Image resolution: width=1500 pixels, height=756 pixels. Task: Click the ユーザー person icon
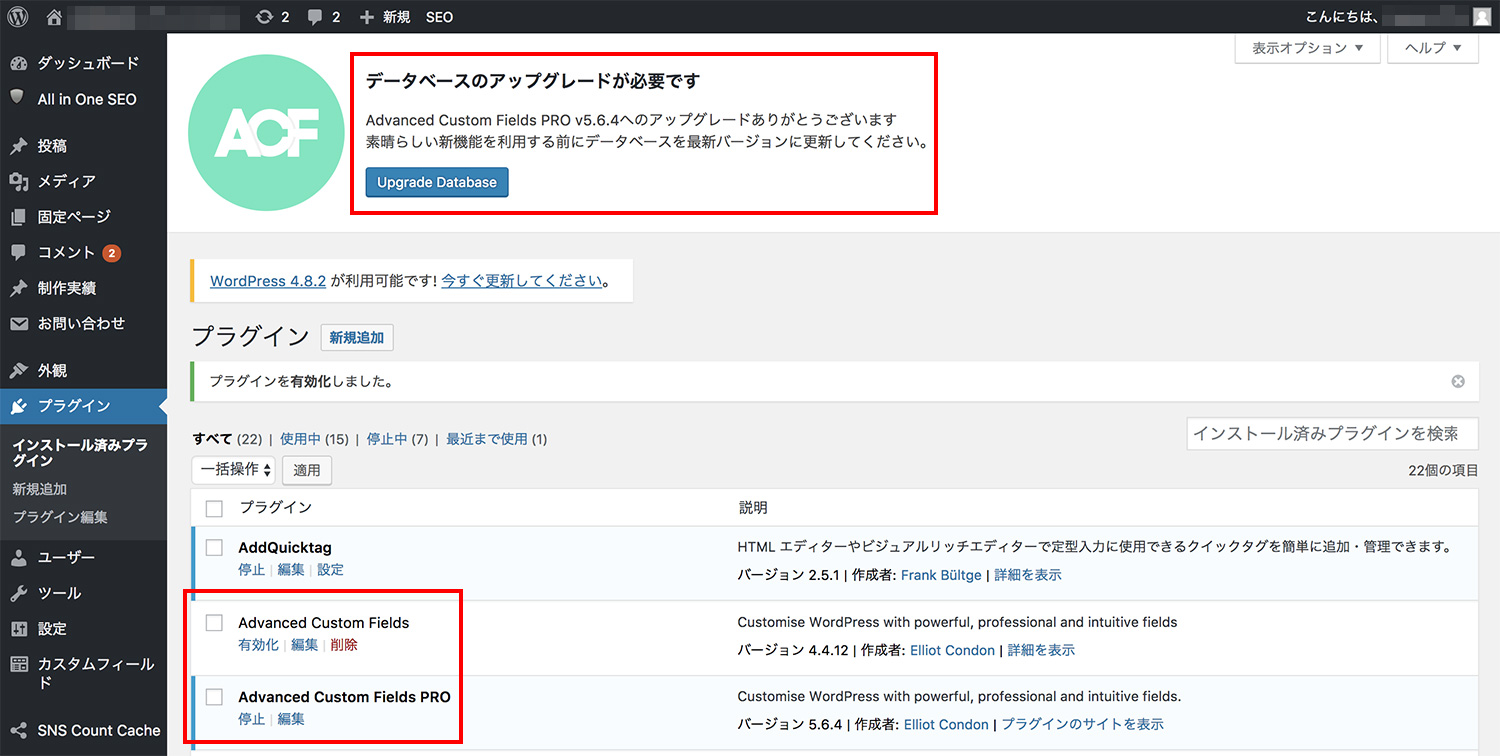pos(18,557)
